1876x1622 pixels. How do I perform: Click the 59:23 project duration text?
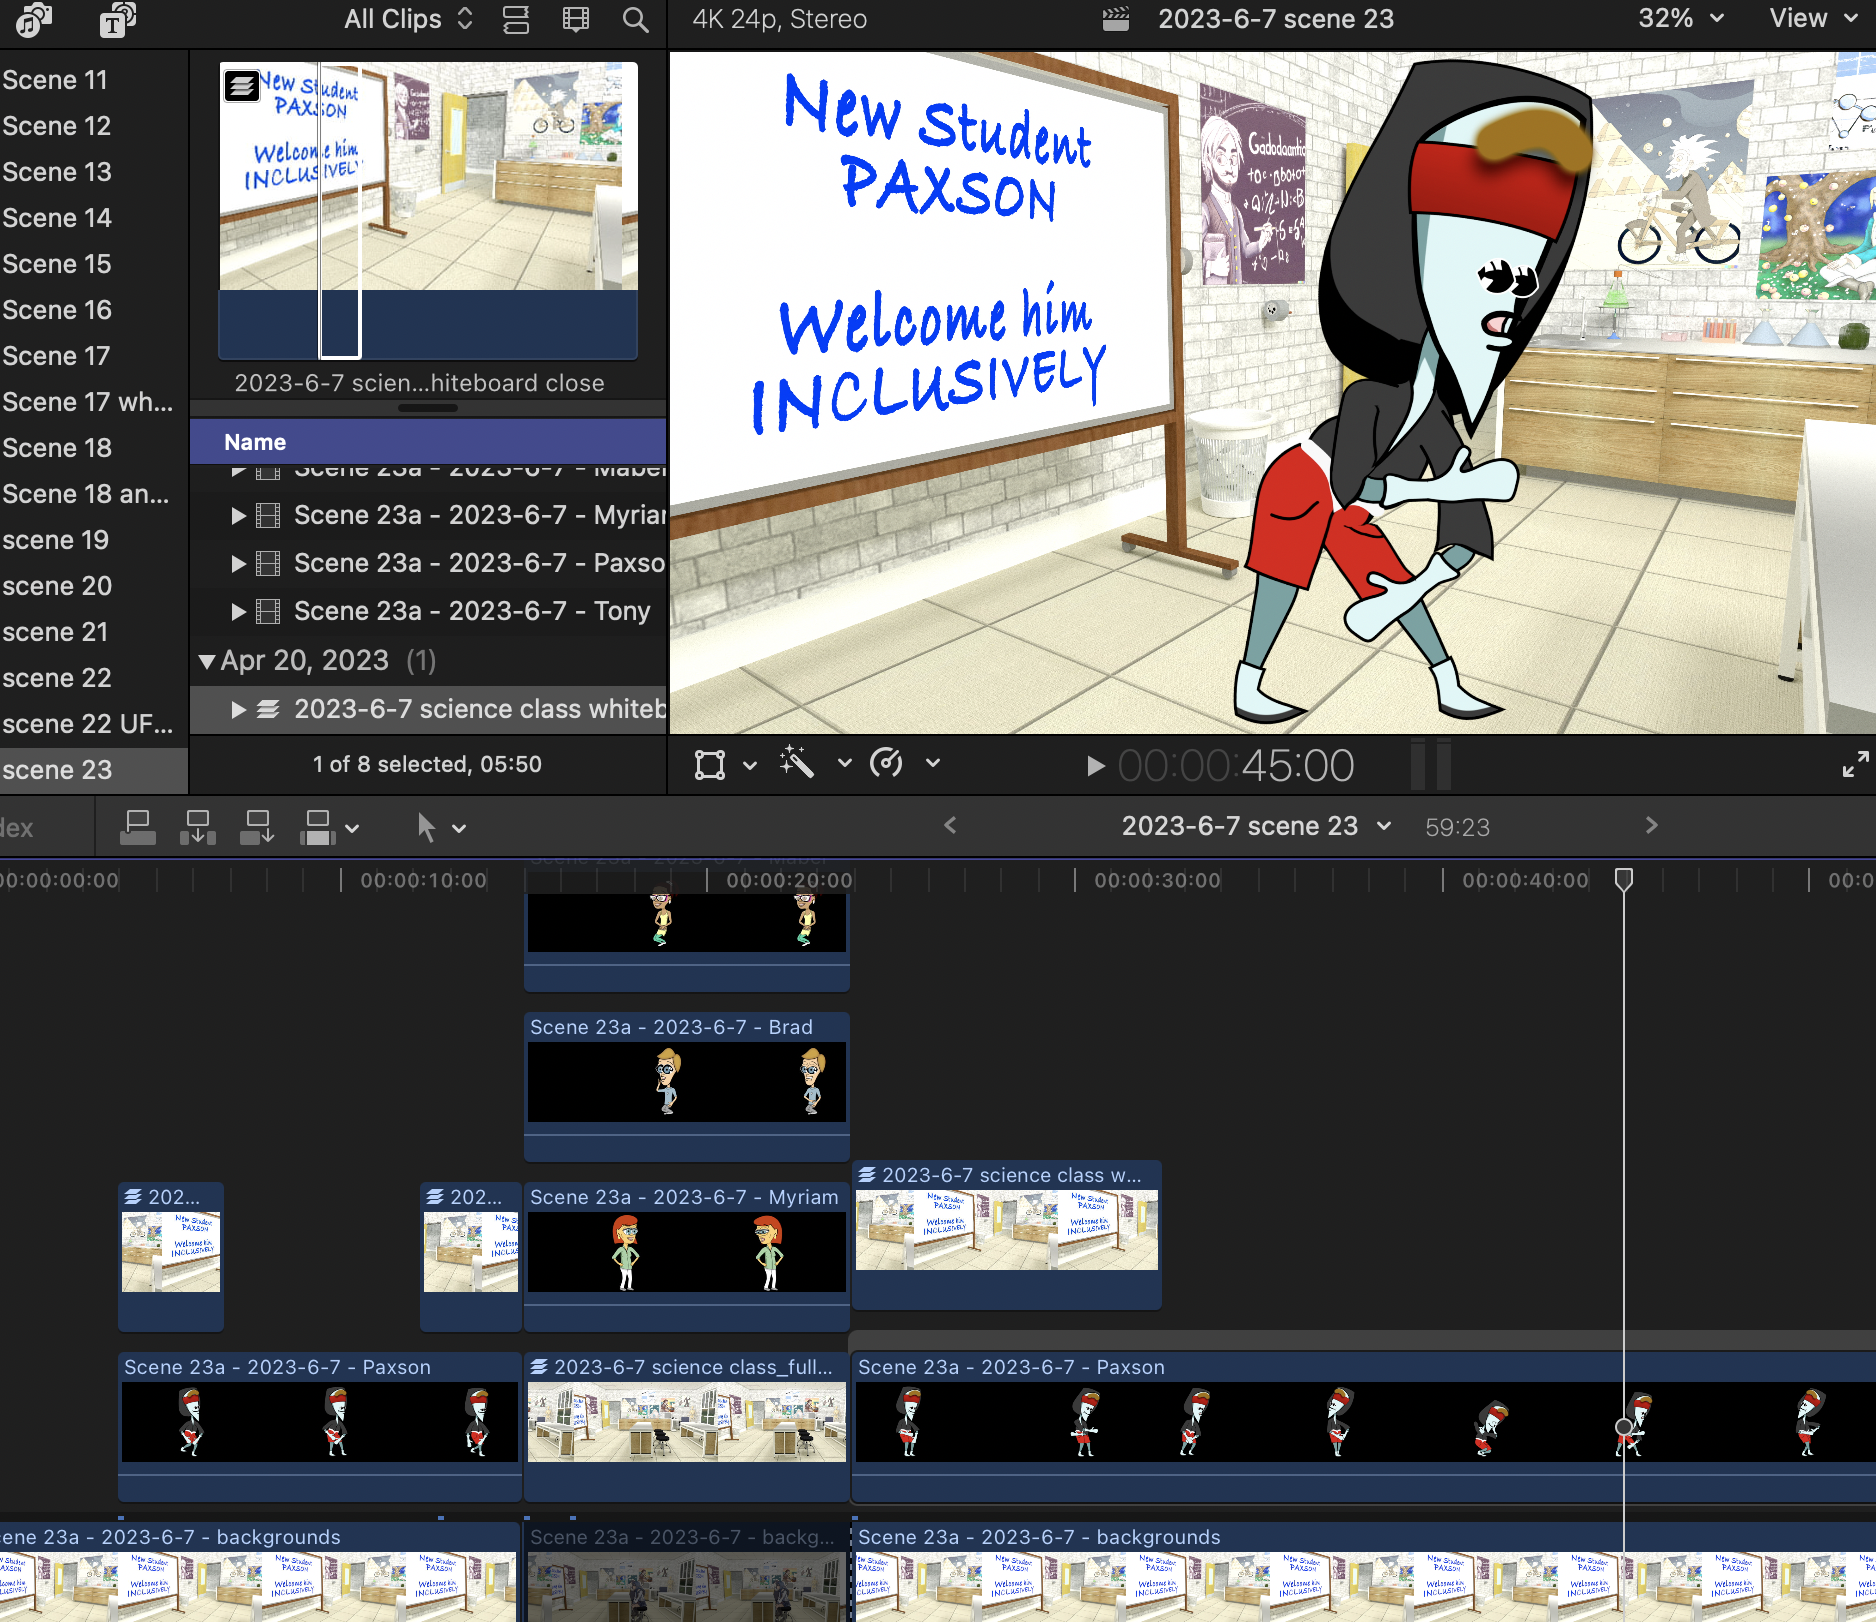(x=1457, y=827)
